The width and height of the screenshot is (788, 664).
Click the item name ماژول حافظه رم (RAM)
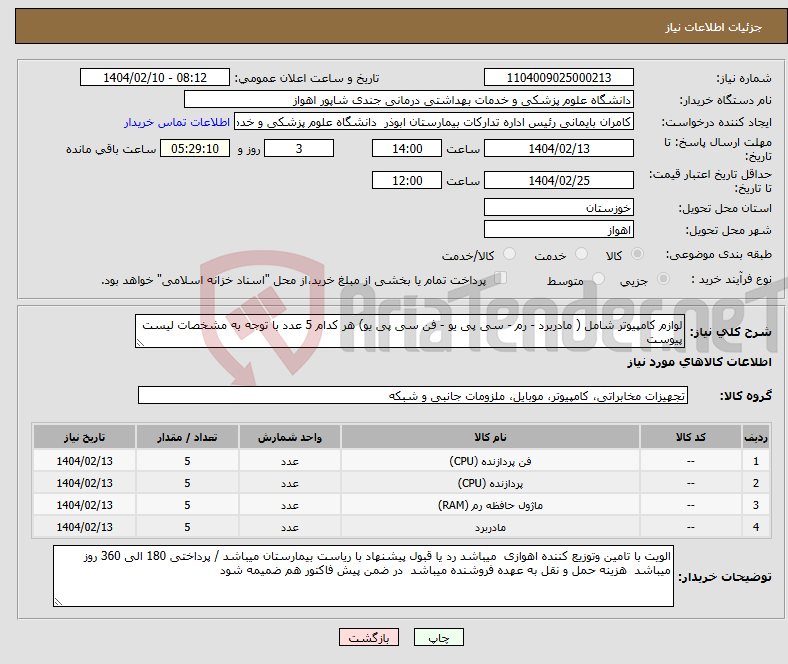(490, 505)
